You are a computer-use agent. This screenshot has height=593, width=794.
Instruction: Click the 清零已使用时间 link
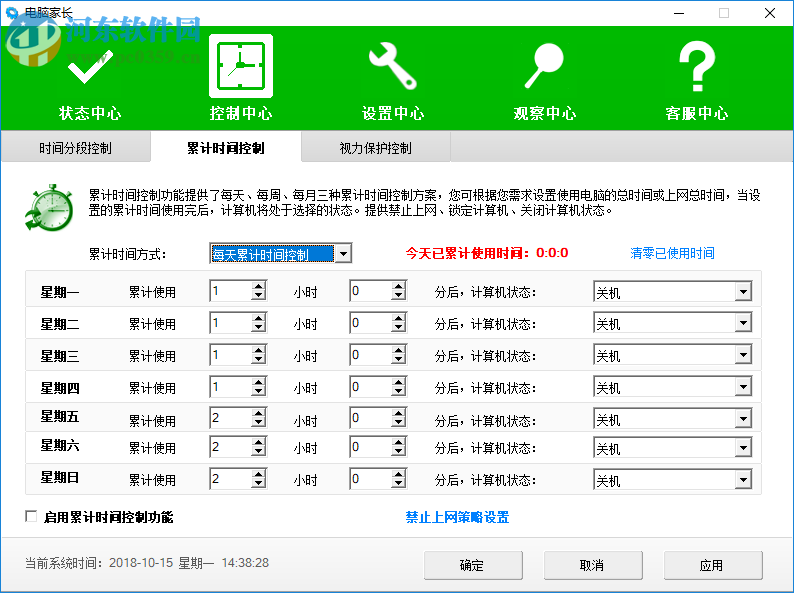tap(672, 253)
